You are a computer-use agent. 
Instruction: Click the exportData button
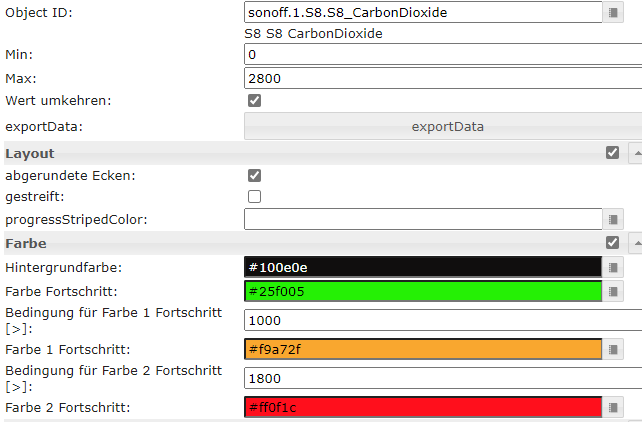447,126
